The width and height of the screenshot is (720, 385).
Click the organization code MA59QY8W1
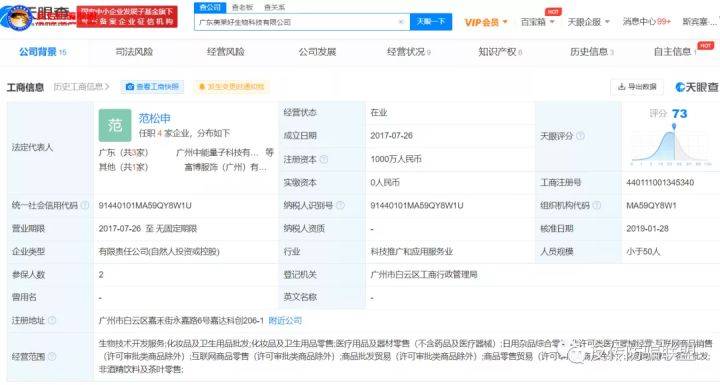click(651, 205)
